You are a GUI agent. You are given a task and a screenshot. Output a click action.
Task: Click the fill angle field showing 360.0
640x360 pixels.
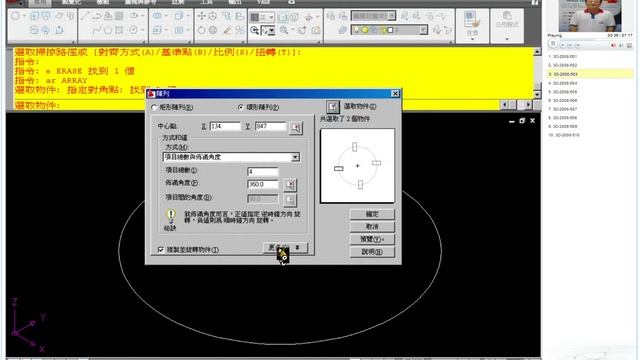tap(263, 184)
